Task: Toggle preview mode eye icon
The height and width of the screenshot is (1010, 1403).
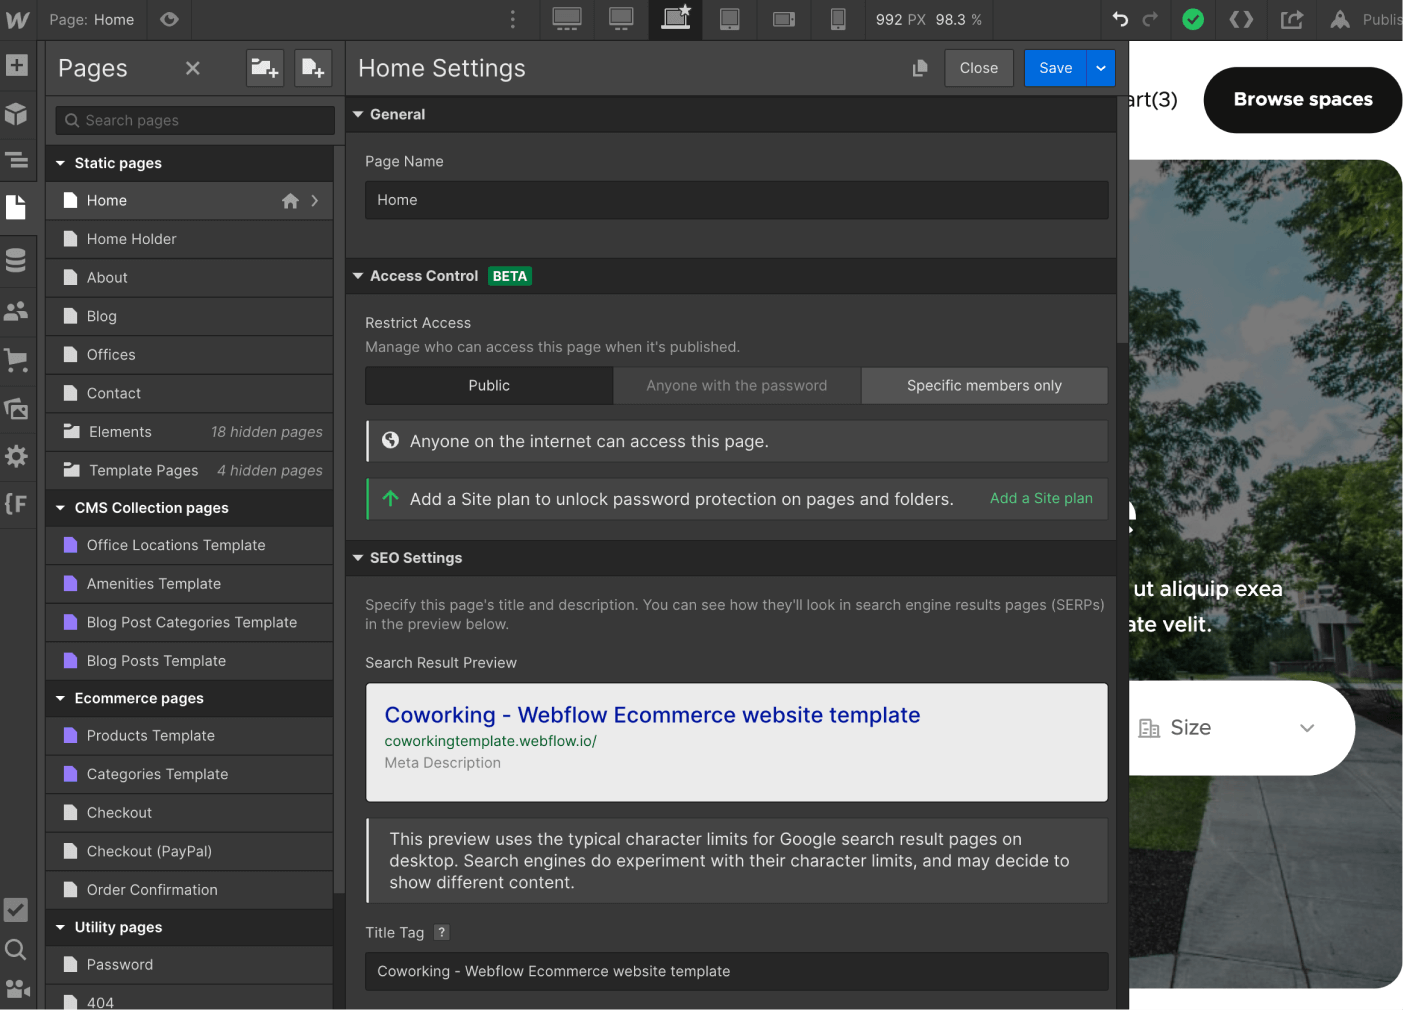Action: coord(169,19)
